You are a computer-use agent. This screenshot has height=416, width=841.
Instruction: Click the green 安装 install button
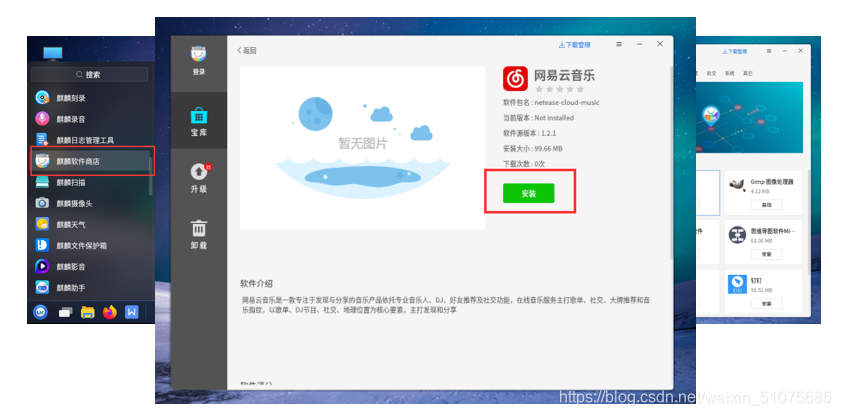(x=528, y=194)
